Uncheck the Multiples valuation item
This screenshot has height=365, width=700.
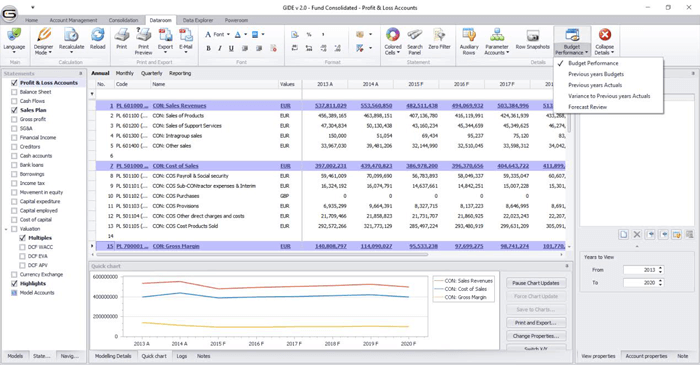click(22, 238)
